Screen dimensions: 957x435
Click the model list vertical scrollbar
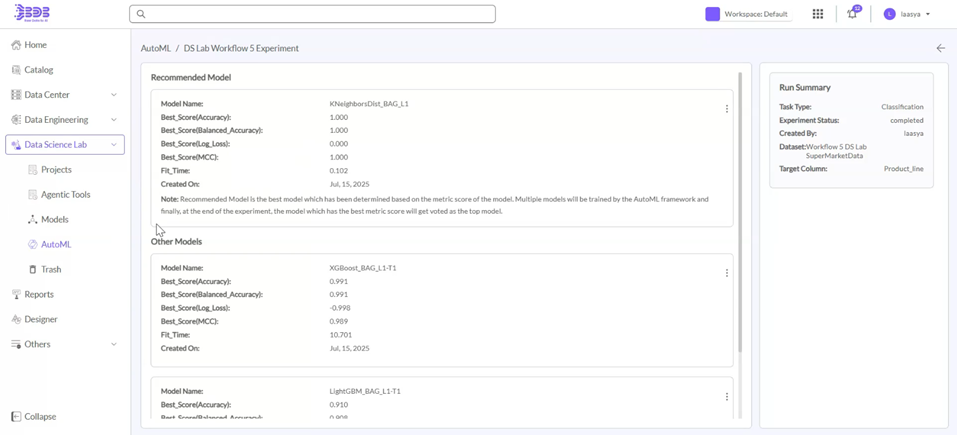click(740, 210)
